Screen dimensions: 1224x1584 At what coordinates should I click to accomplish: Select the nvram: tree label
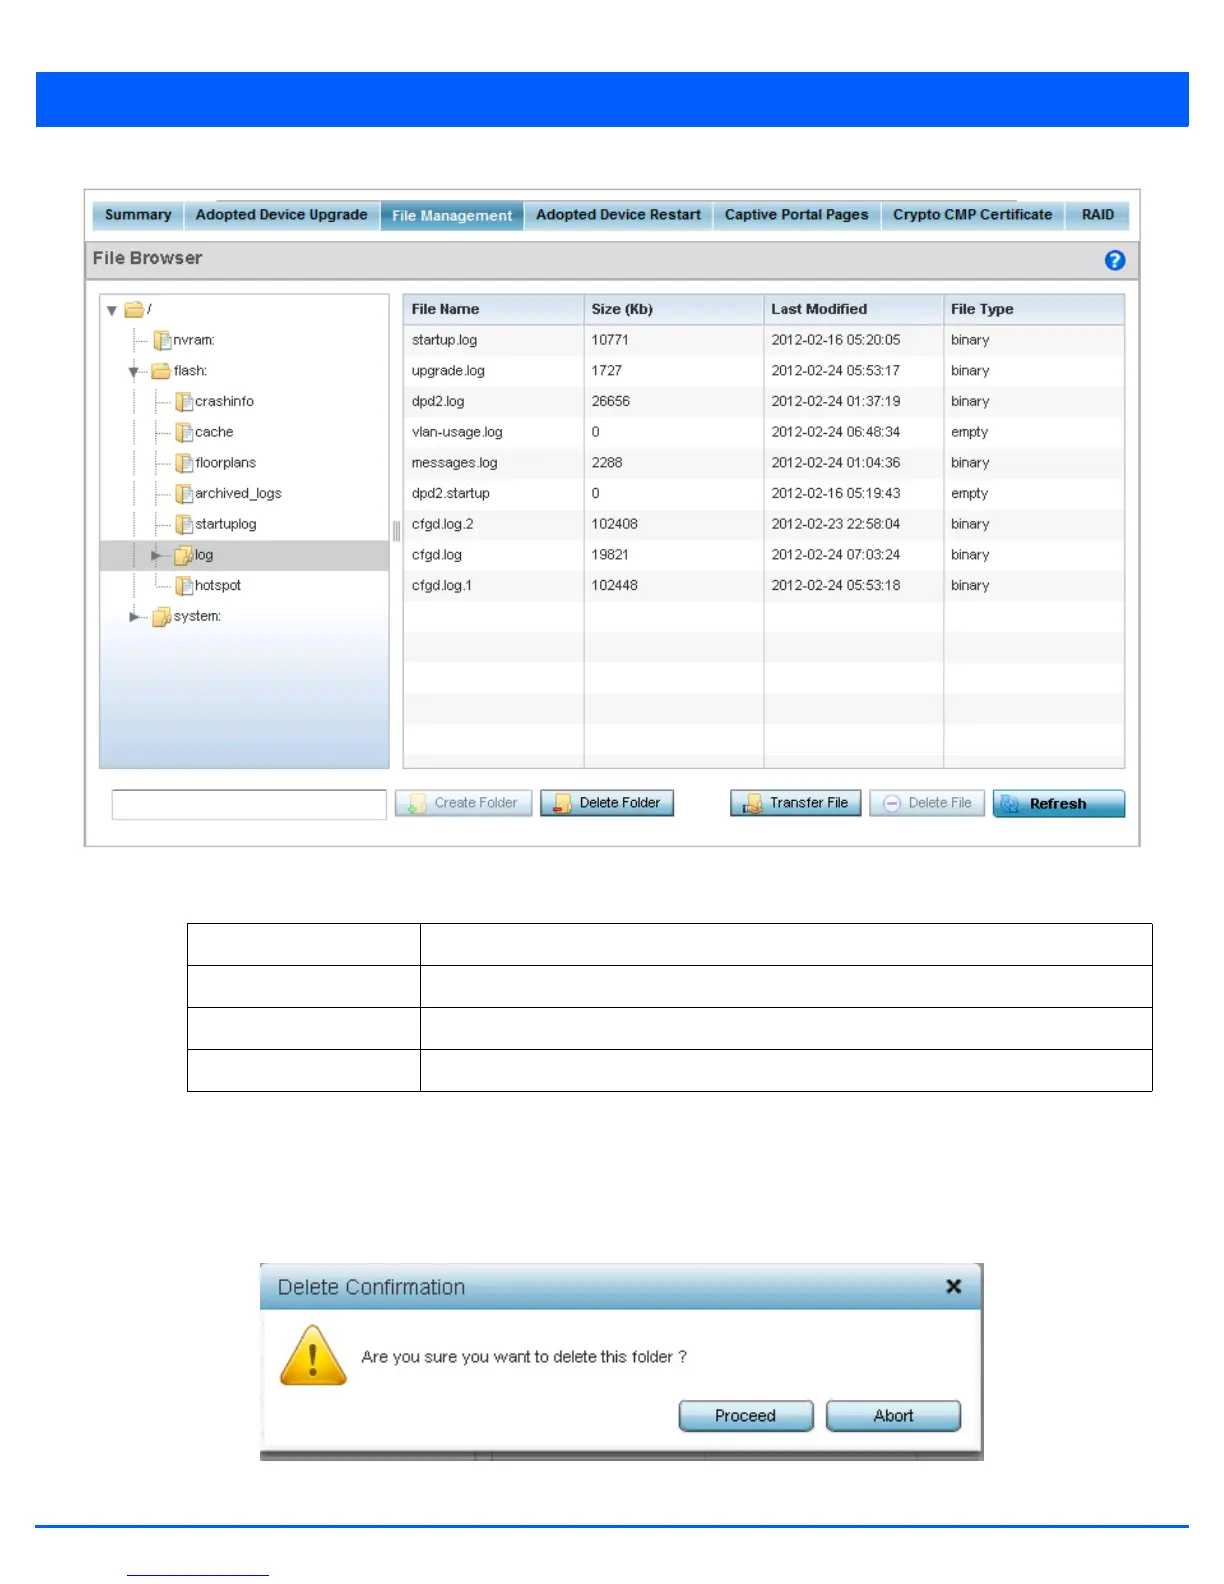(194, 341)
